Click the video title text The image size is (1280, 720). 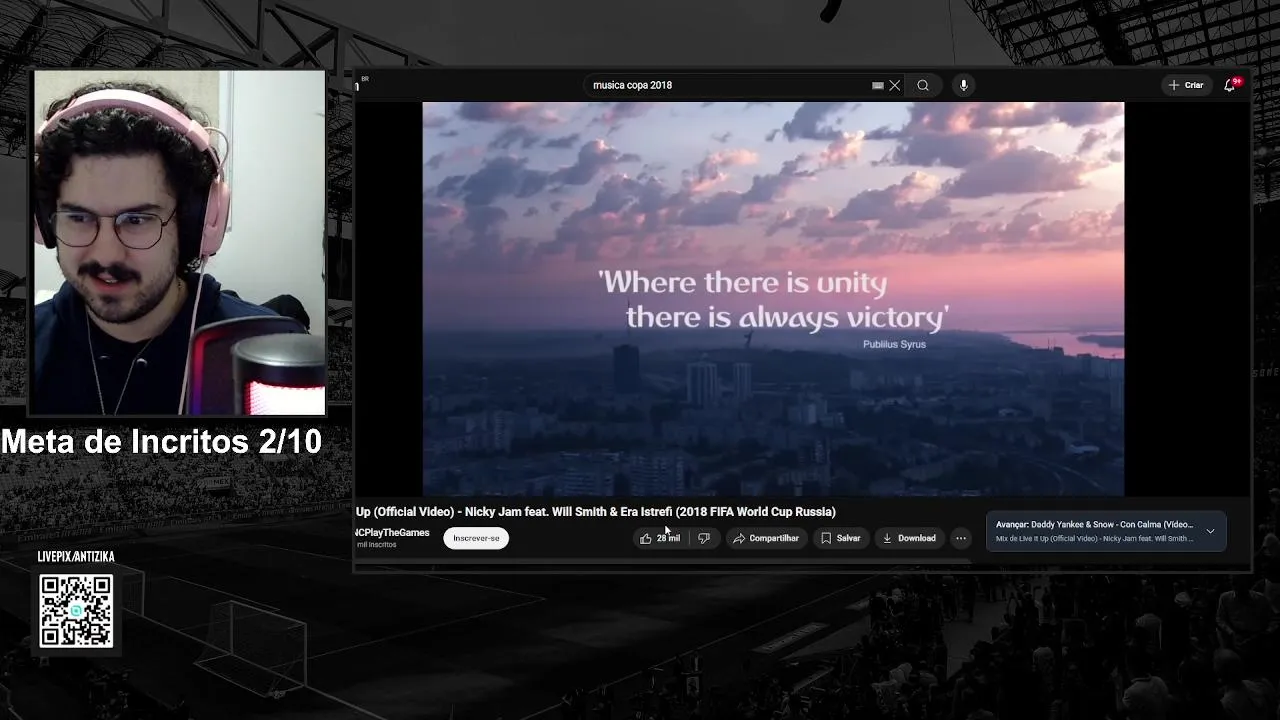tap(596, 512)
